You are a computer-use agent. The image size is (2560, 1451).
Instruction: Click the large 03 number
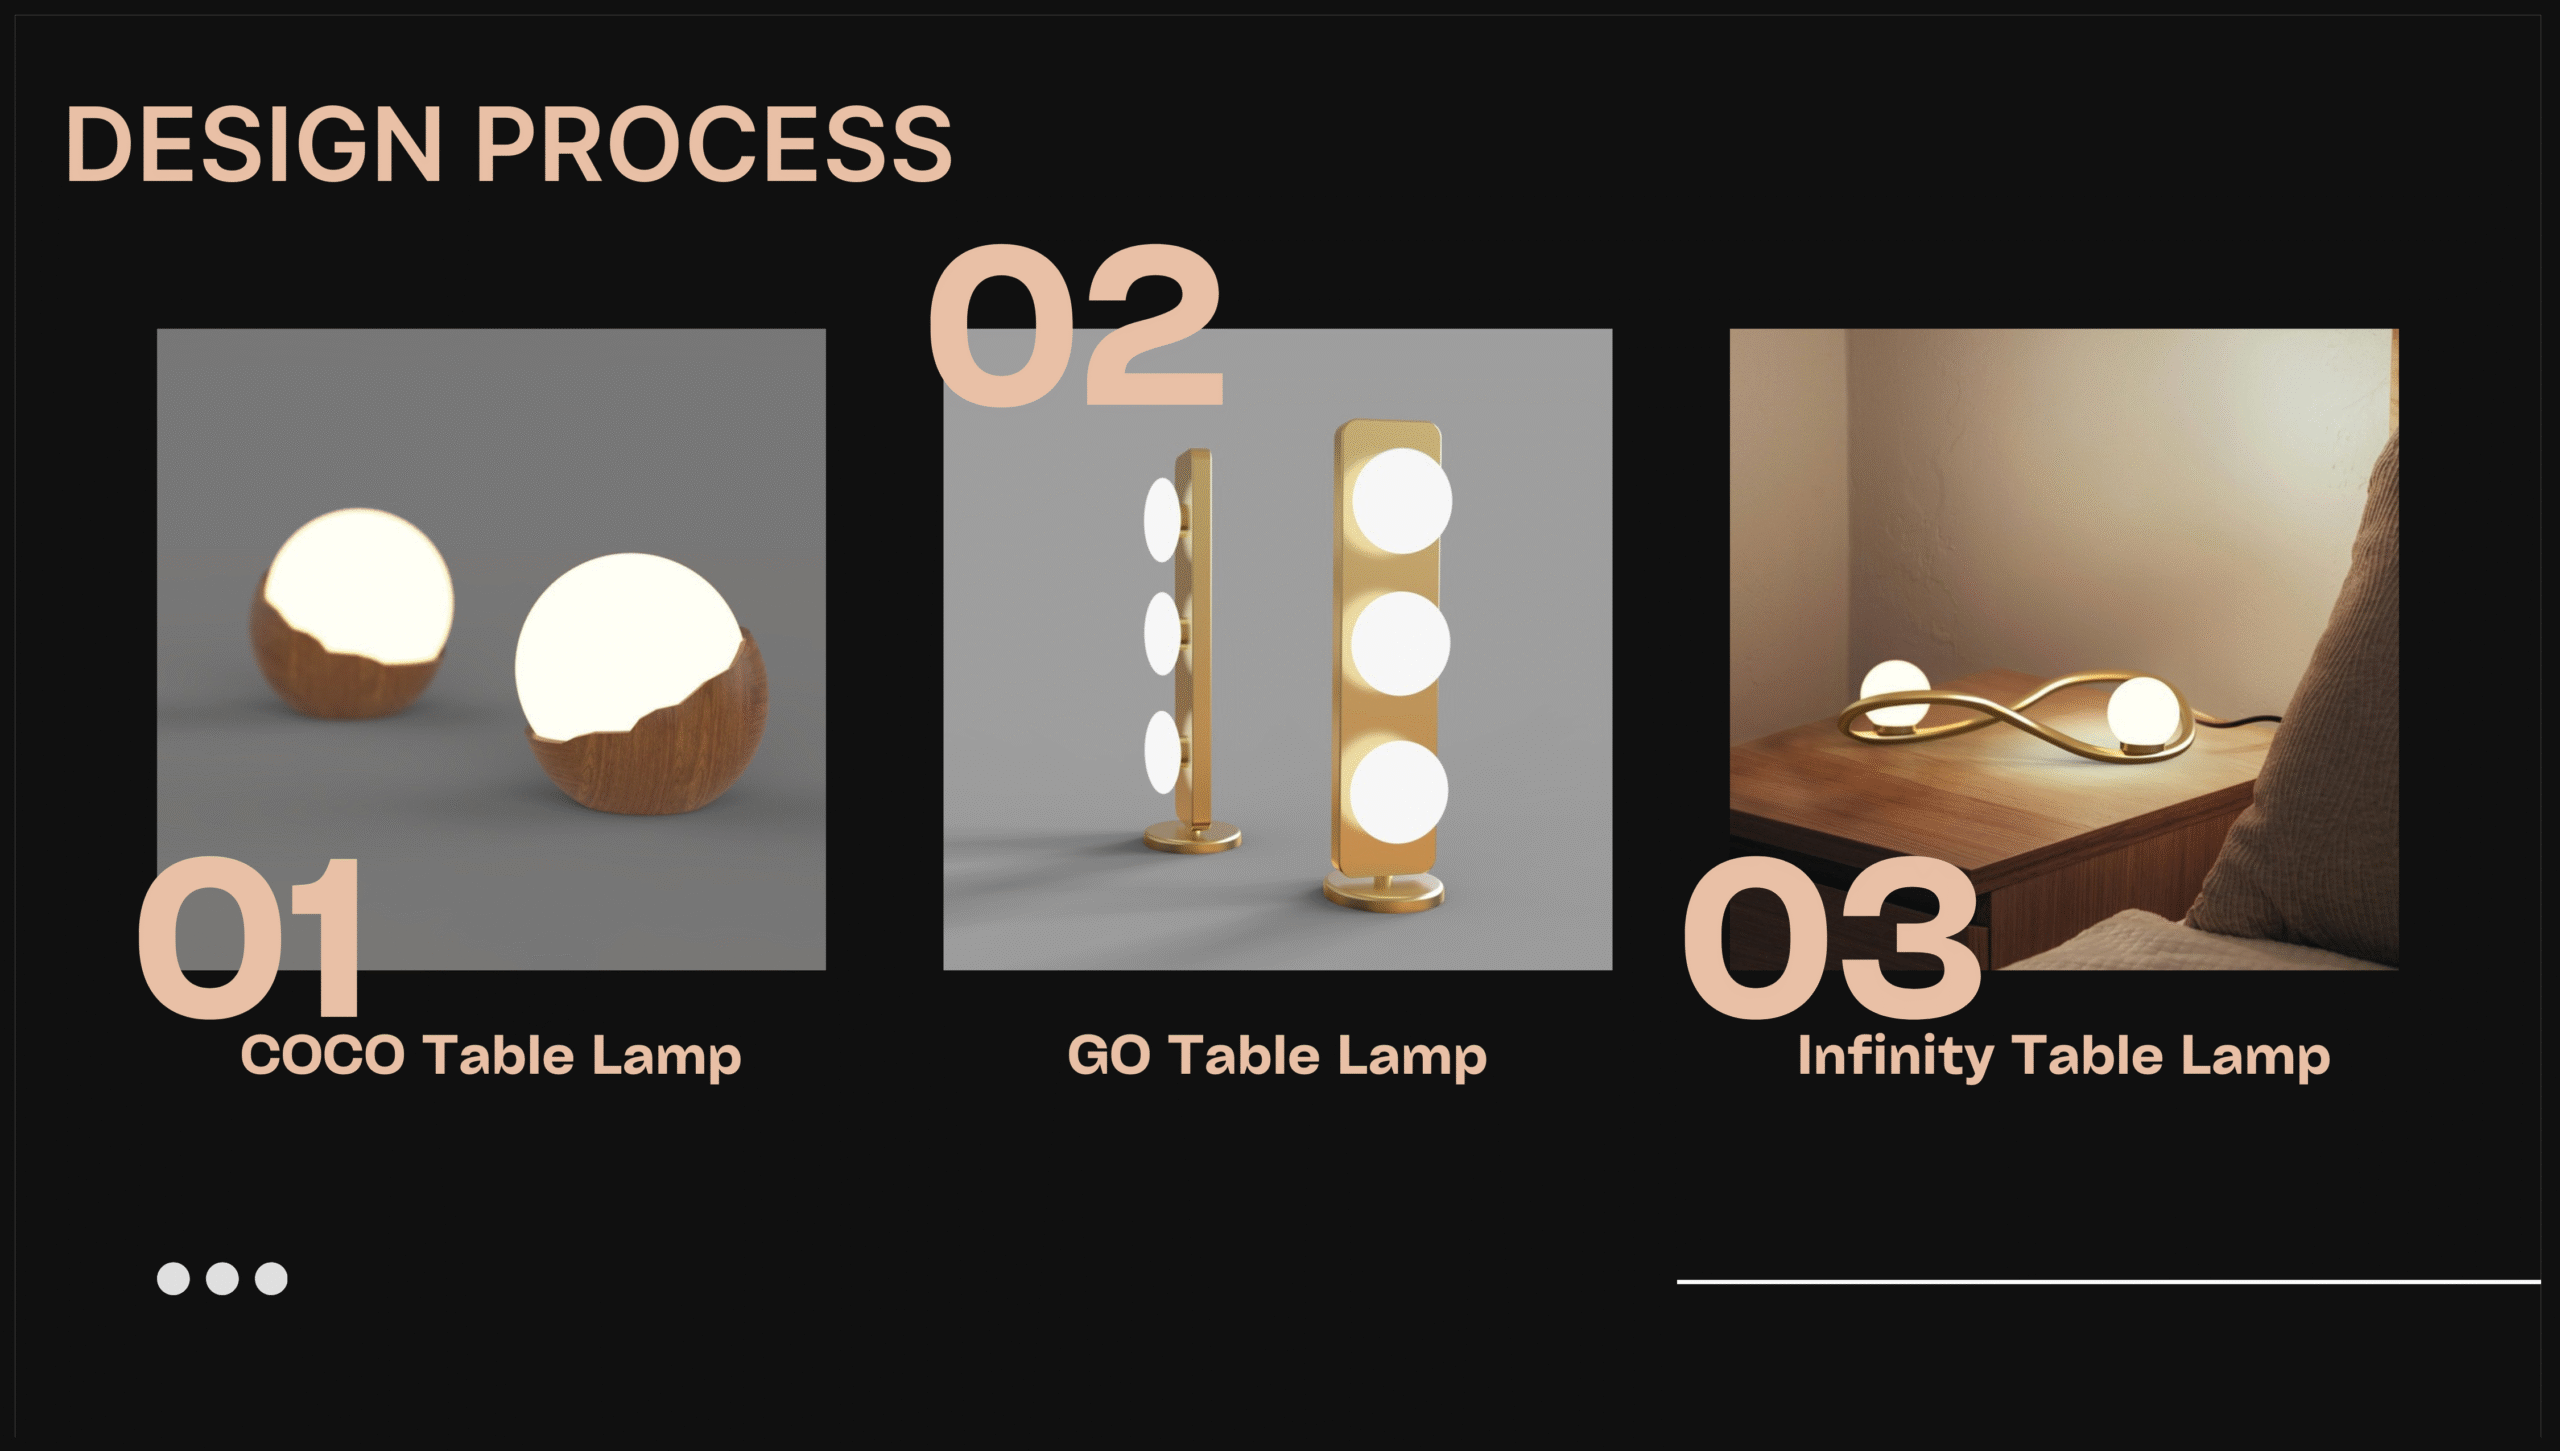click(1832, 936)
